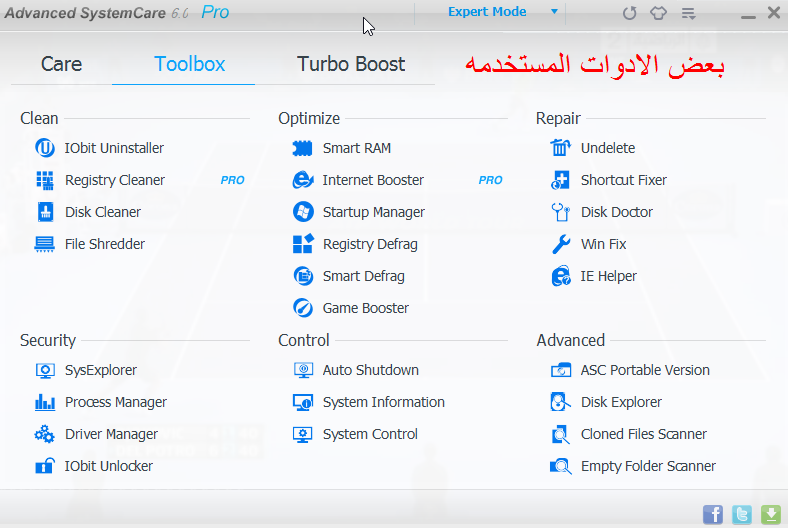Share via the Facebook icon
788x528 pixels.
coord(713,514)
